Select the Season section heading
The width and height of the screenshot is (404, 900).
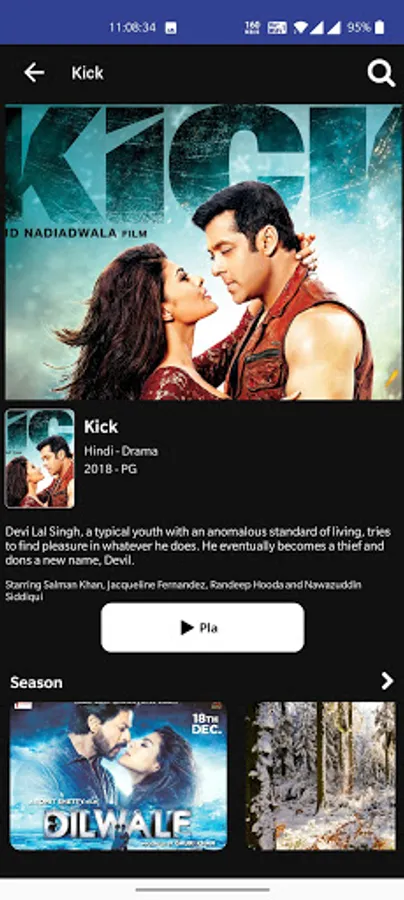point(36,682)
